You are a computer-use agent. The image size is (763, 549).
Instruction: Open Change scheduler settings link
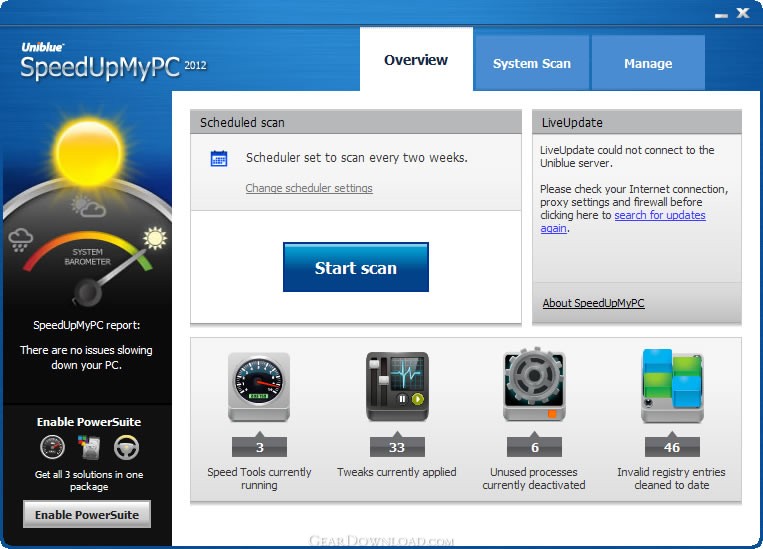[x=309, y=188]
